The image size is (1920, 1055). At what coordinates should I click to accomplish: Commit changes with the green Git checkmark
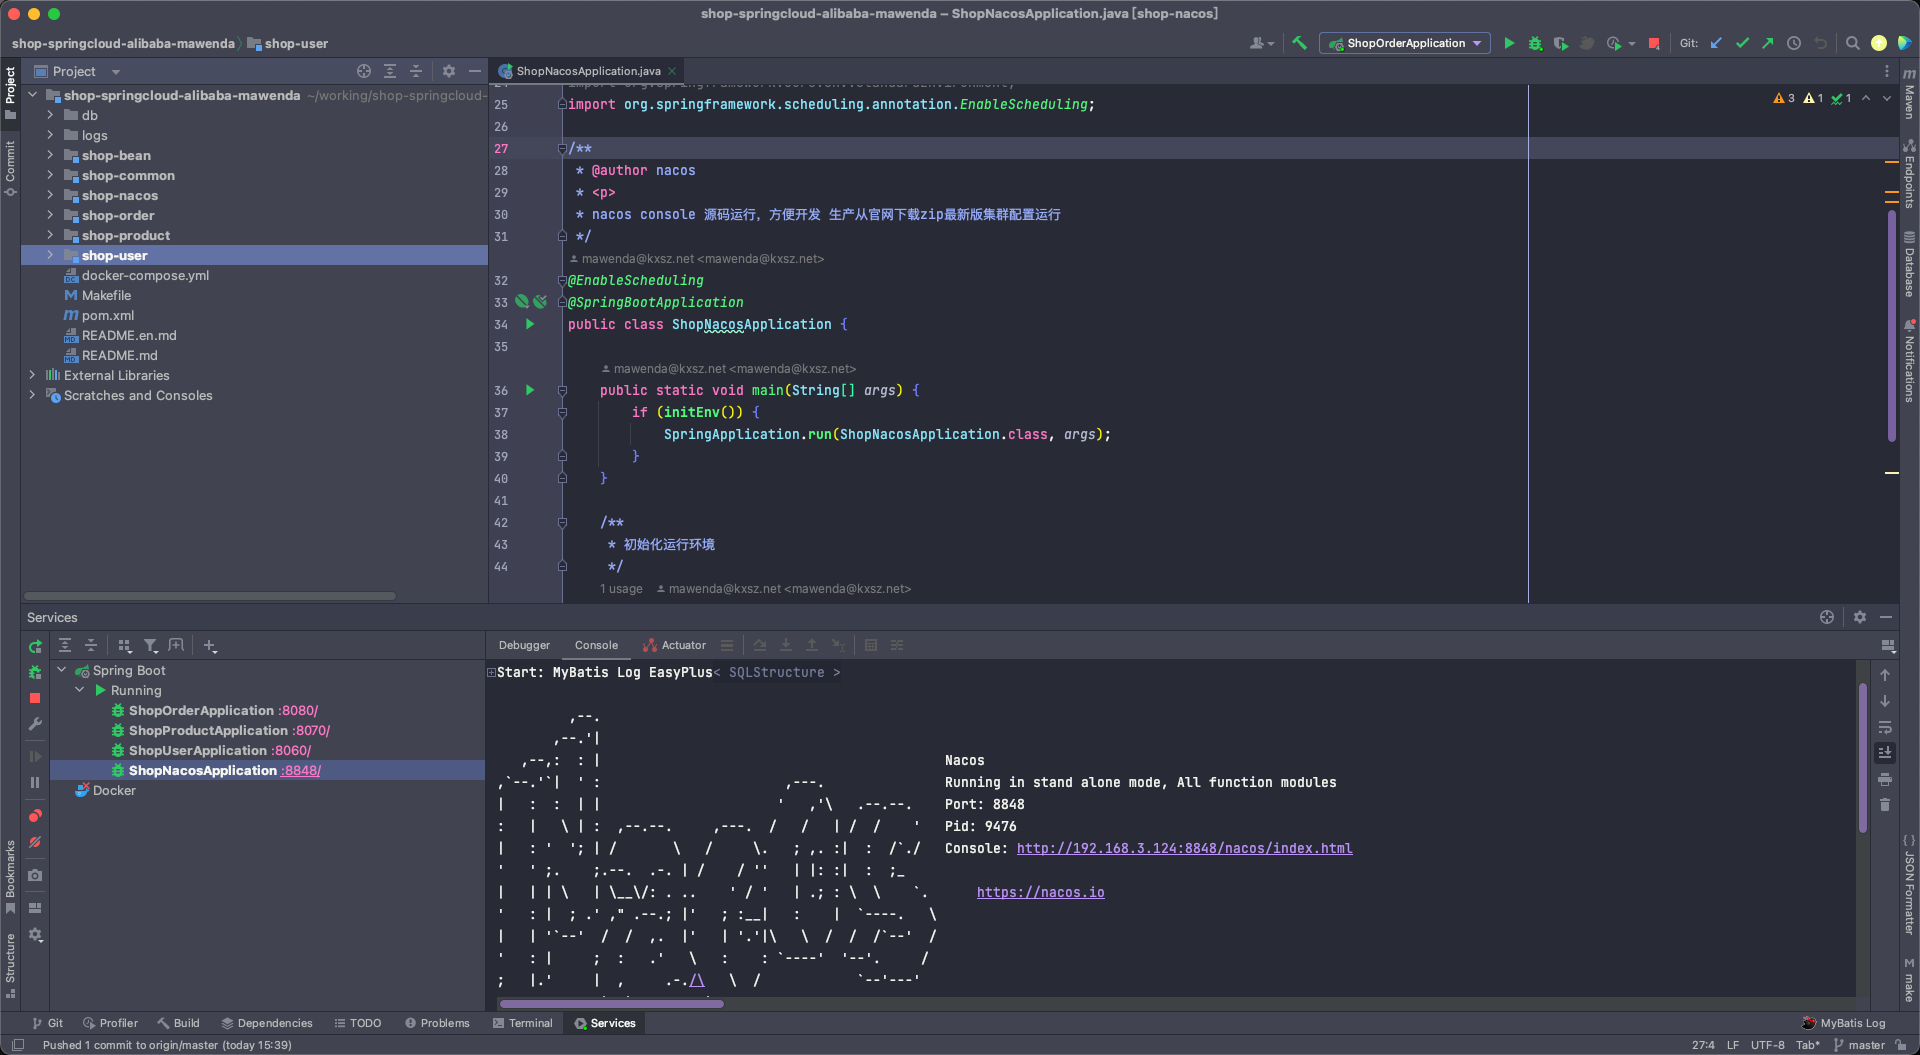[x=1742, y=43]
